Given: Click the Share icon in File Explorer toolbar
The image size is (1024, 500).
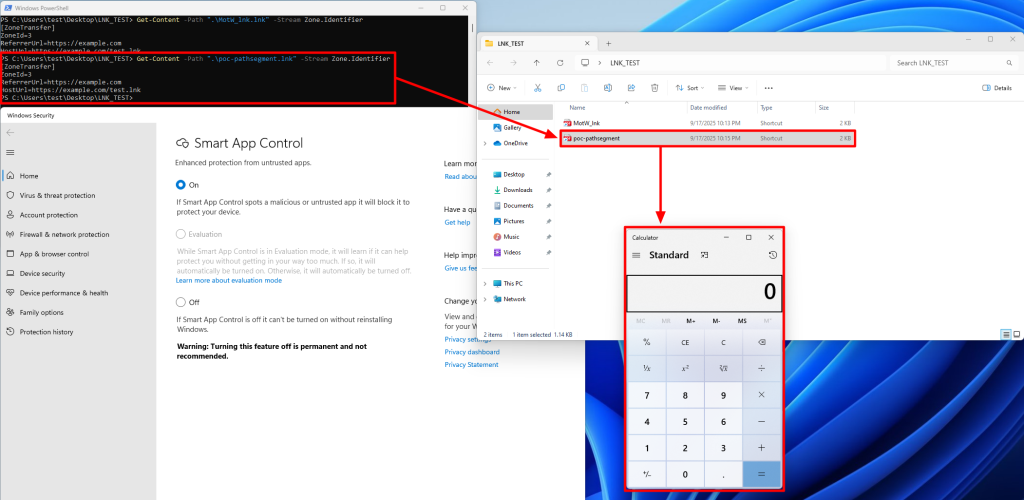Looking at the screenshot, I should pos(632,87).
